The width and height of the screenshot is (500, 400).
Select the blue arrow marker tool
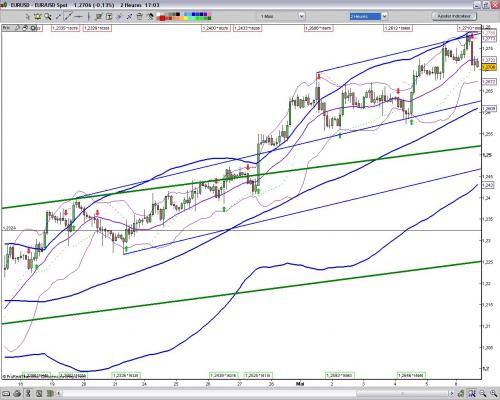pos(119,17)
